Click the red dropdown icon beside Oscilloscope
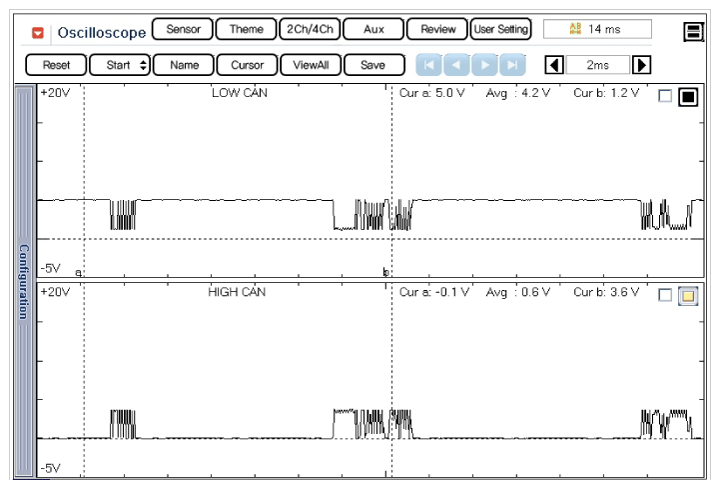 [38, 32]
